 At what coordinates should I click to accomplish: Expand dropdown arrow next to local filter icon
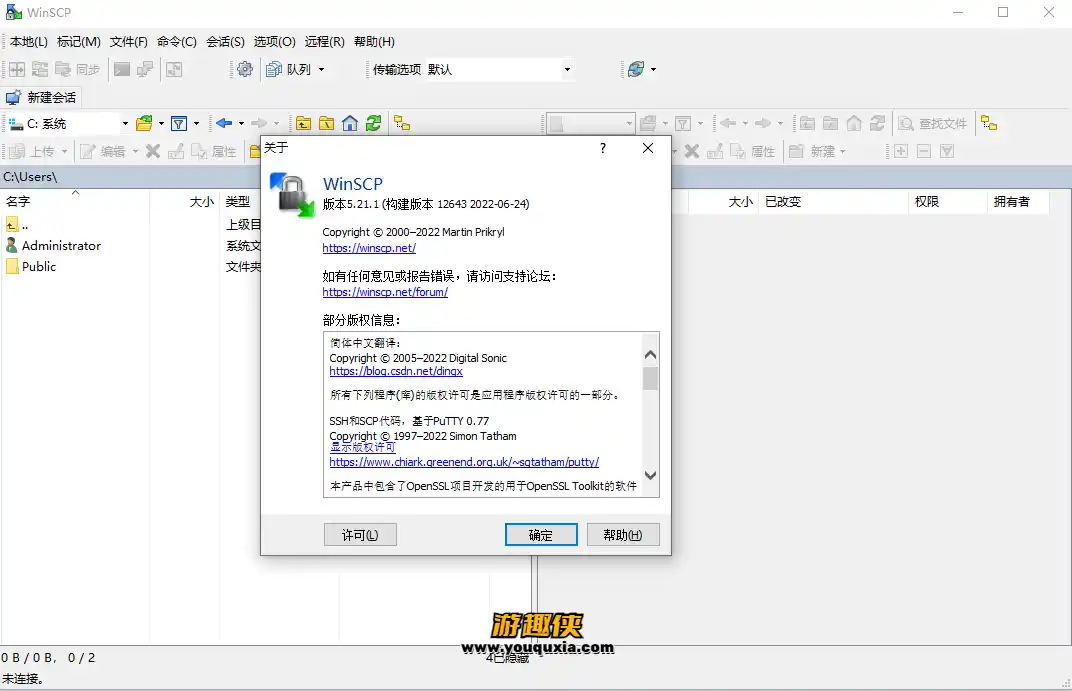pyautogui.click(x=196, y=124)
